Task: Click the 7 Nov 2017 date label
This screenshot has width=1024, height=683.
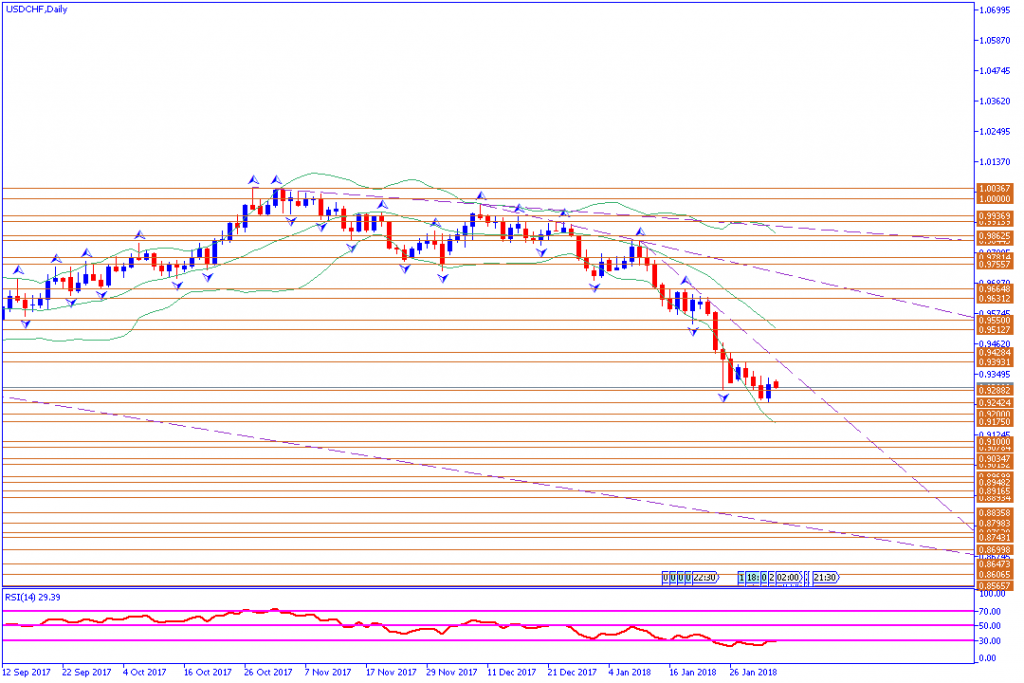Action: (328, 672)
